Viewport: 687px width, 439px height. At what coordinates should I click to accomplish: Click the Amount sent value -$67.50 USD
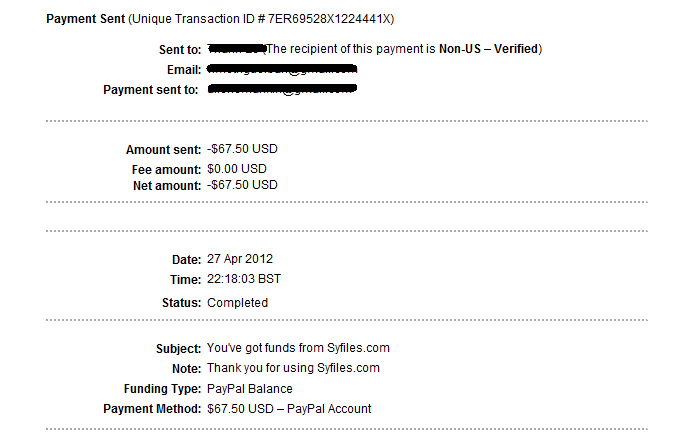pos(242,150)
